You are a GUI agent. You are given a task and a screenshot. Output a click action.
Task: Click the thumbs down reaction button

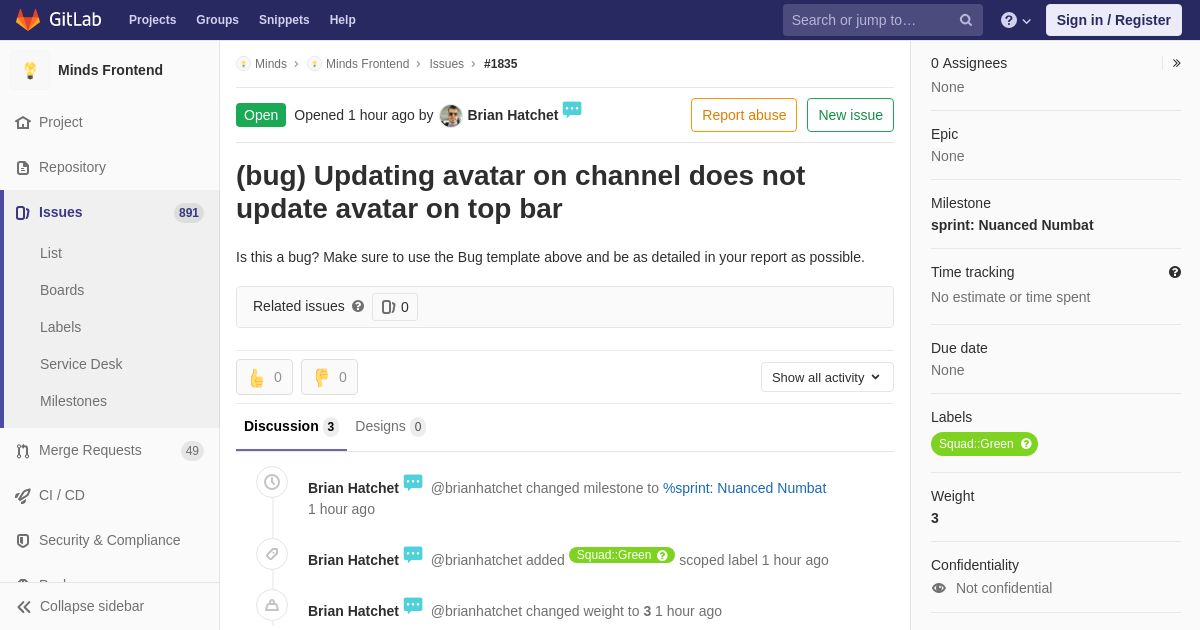click(329, 377)
